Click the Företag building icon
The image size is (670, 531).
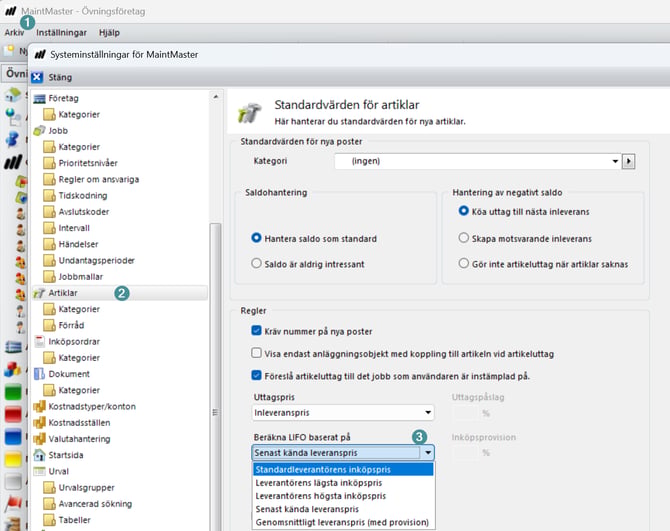click(x=39, y=99)
